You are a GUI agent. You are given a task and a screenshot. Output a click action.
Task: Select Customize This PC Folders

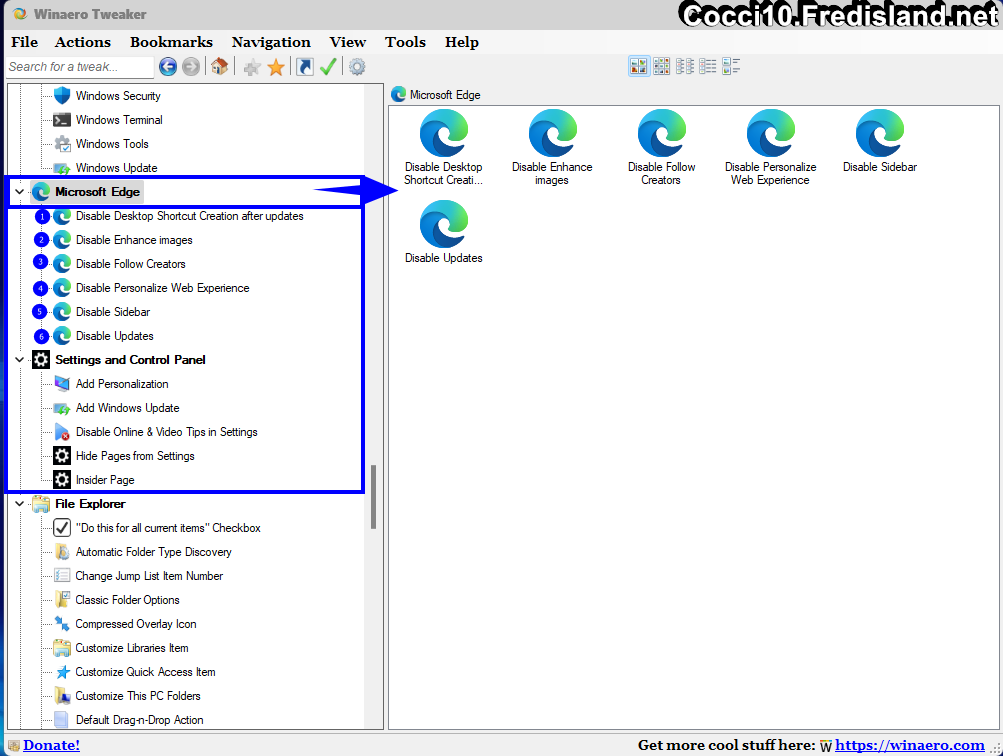click(138, 696)
